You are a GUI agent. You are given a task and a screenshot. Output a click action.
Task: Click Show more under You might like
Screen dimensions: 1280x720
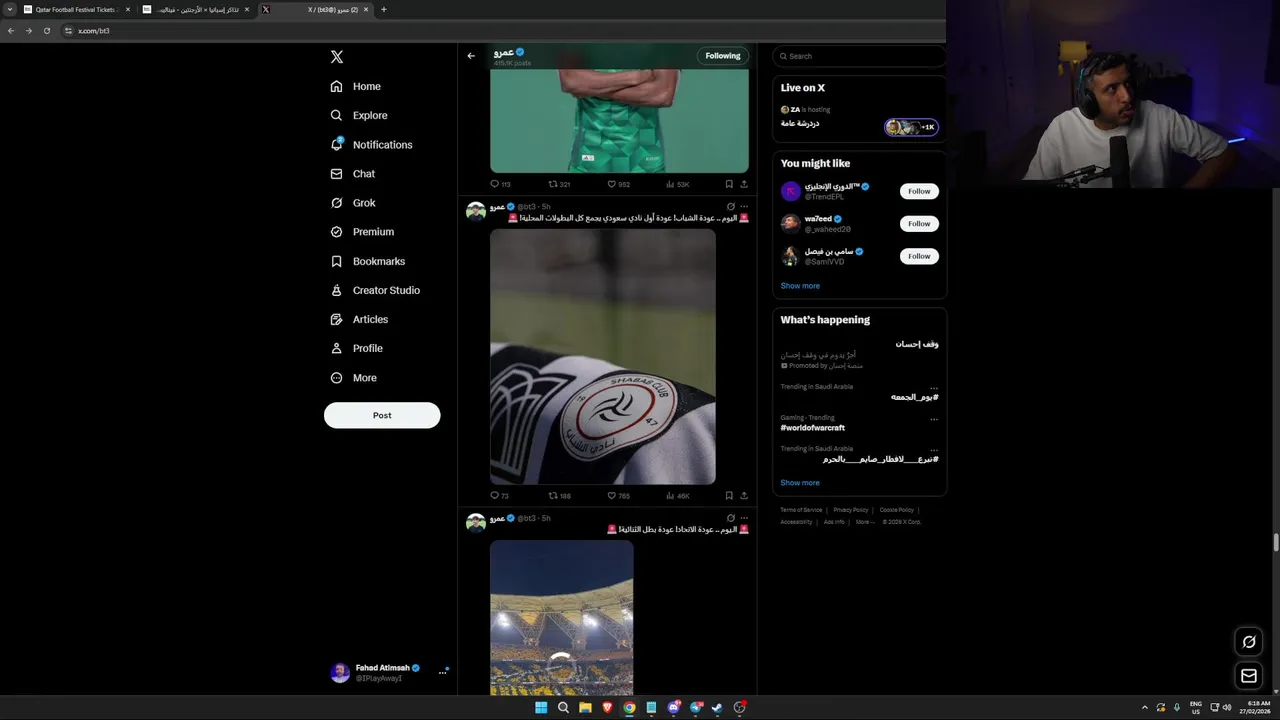point(800,286)
